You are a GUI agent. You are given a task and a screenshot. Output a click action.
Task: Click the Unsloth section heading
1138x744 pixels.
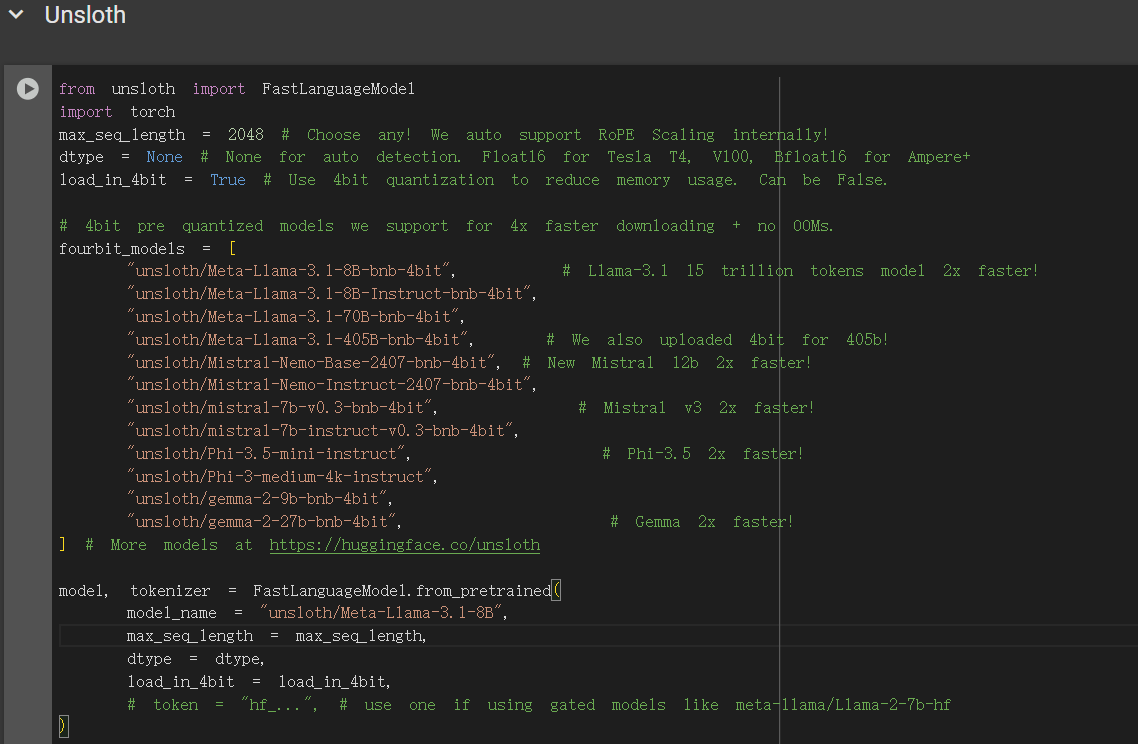point(85,15)
